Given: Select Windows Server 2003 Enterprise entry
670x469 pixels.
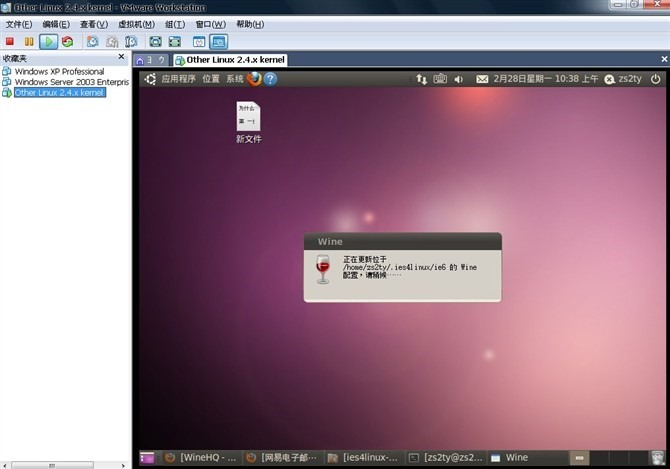Looking at the screenshot, I should pos(72,82).
